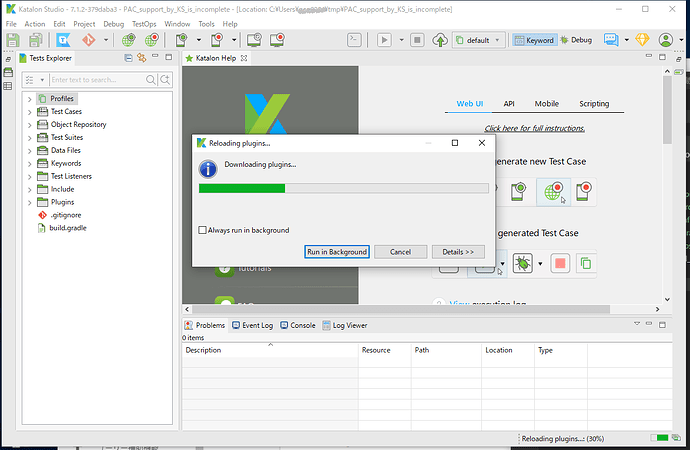
Task: Open the TestOps menu
Action: [144, 24]
